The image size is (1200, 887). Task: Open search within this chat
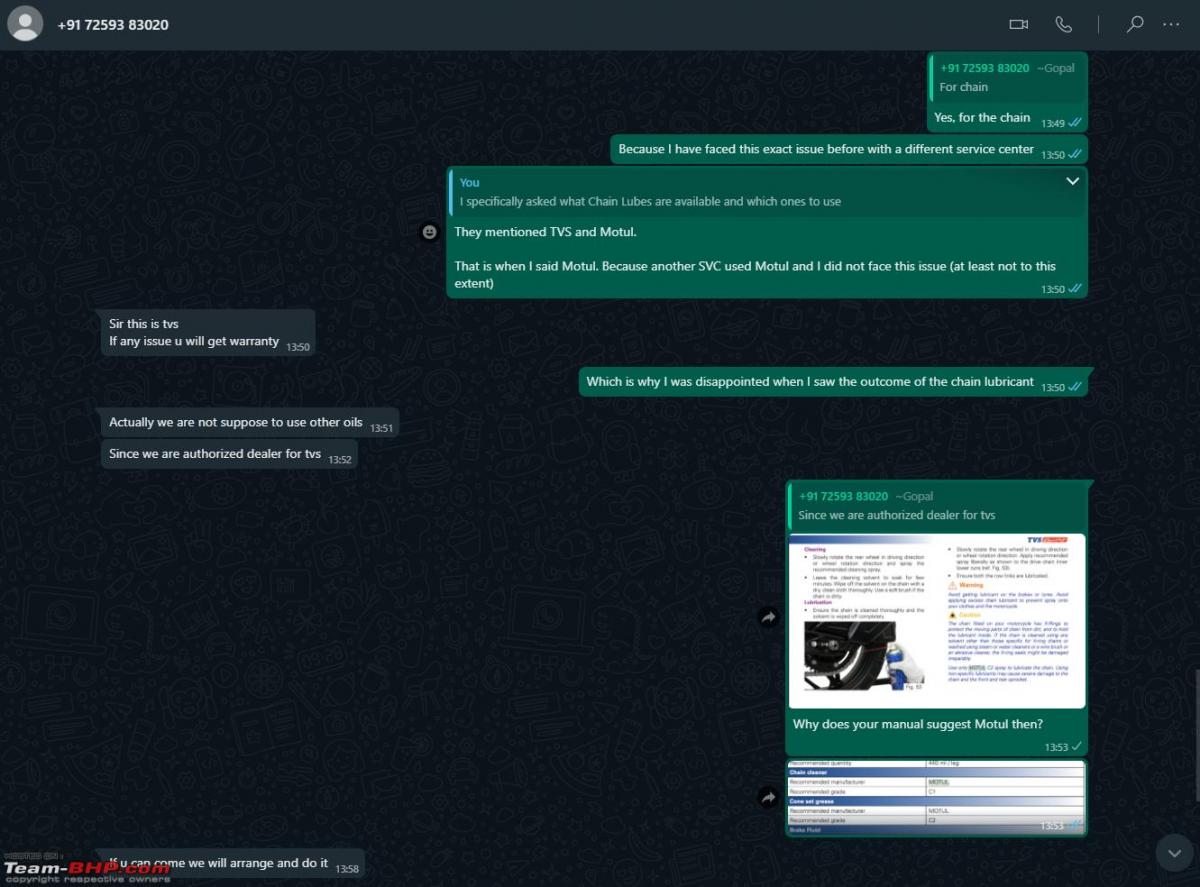click(1135, 24)
